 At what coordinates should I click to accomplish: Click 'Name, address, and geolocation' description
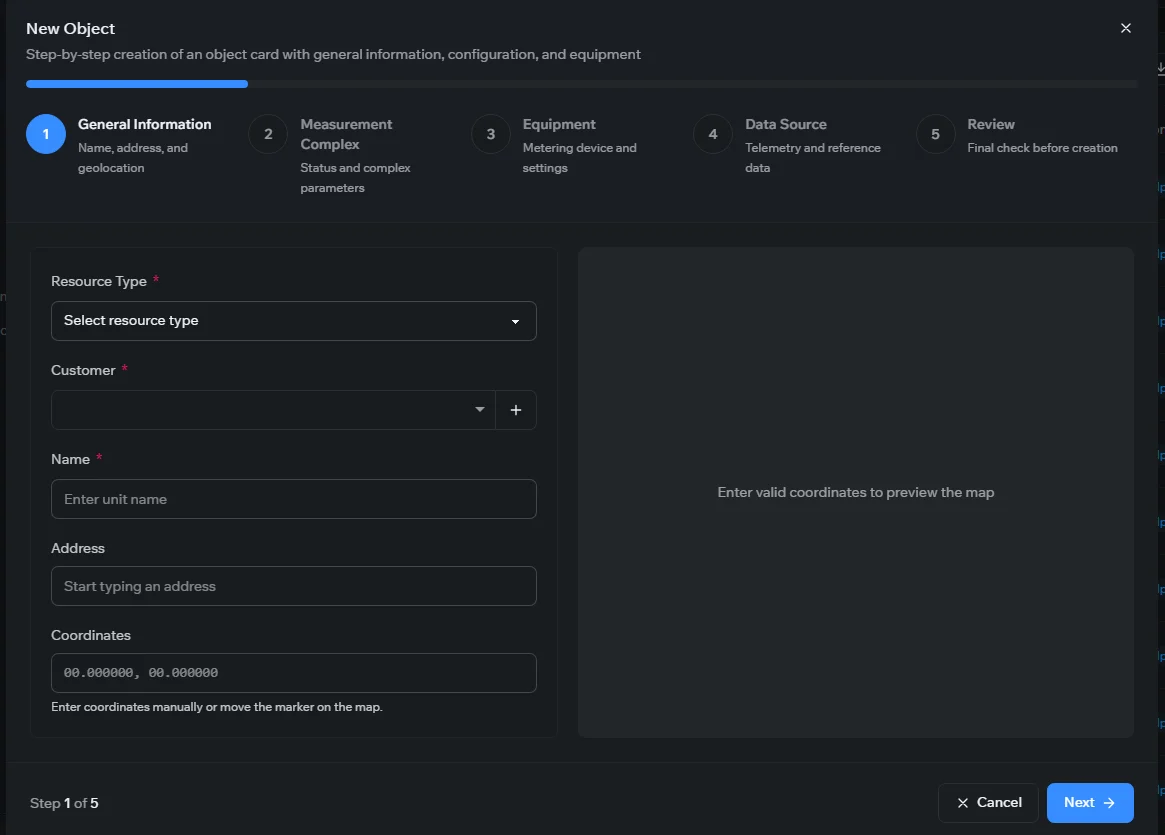(133, 157)
